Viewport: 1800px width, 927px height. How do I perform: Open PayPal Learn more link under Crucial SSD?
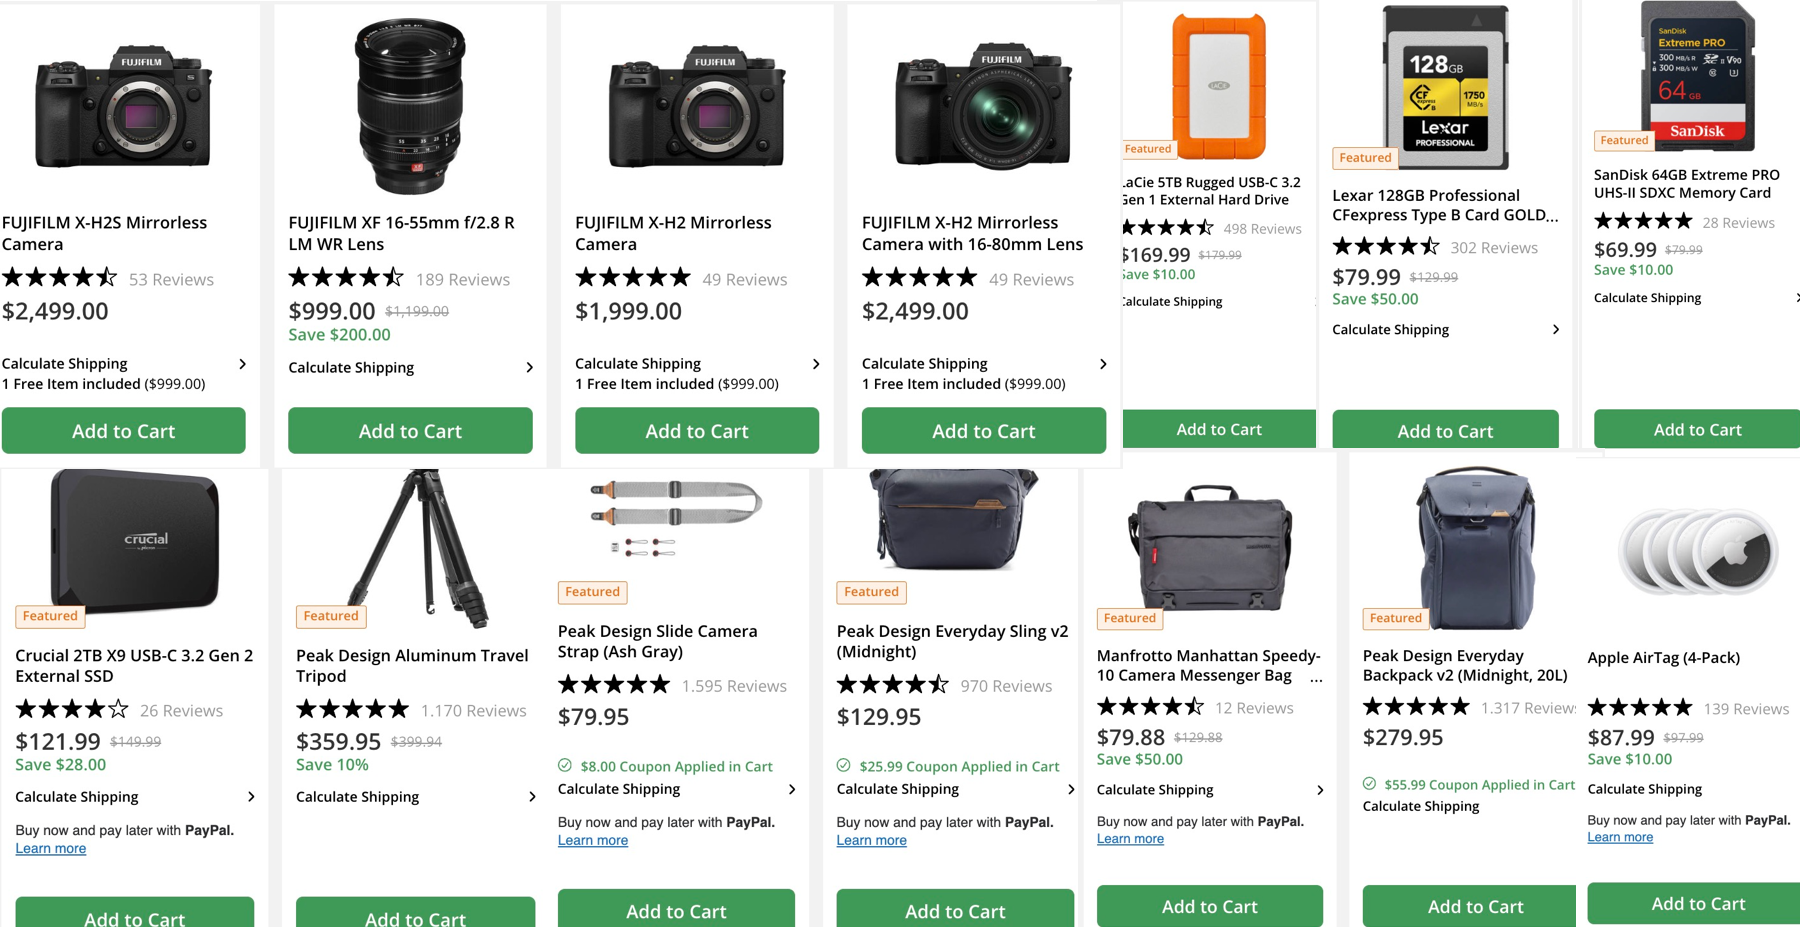click(51, 849)
